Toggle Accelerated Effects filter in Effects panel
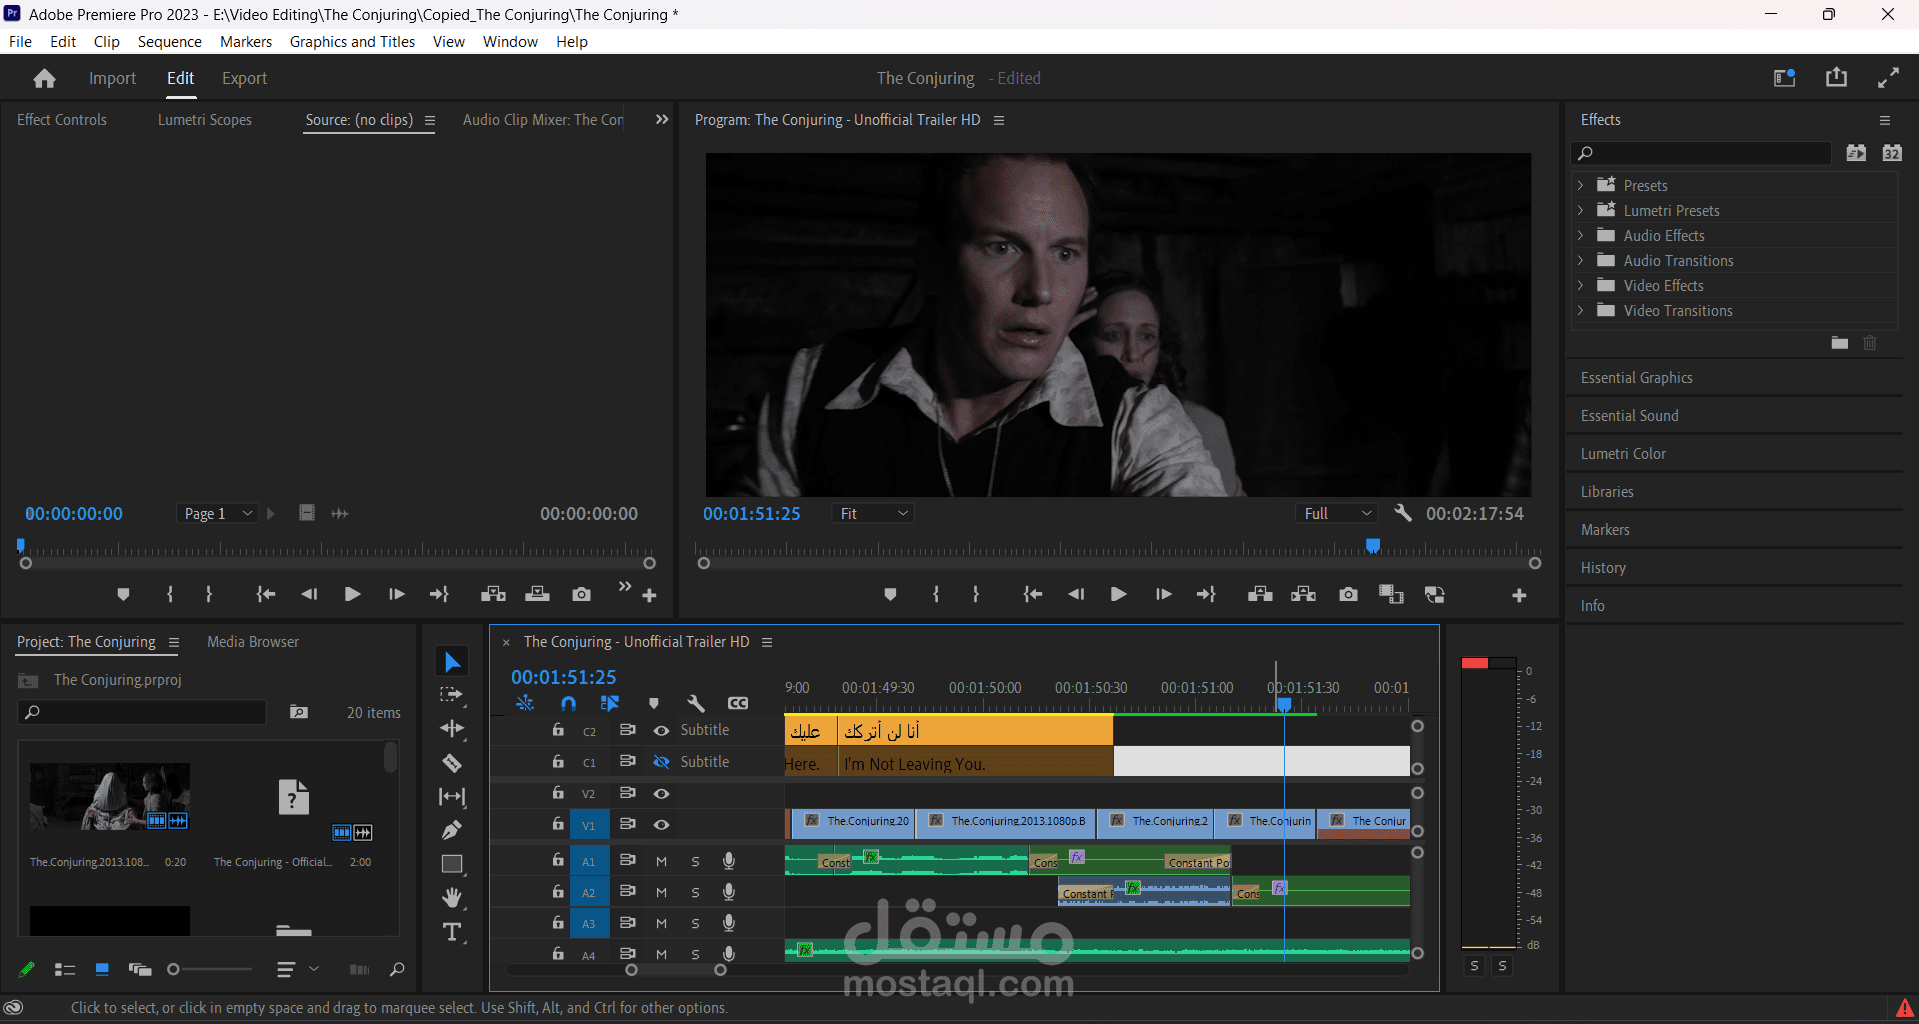 tap(1856, 153)
